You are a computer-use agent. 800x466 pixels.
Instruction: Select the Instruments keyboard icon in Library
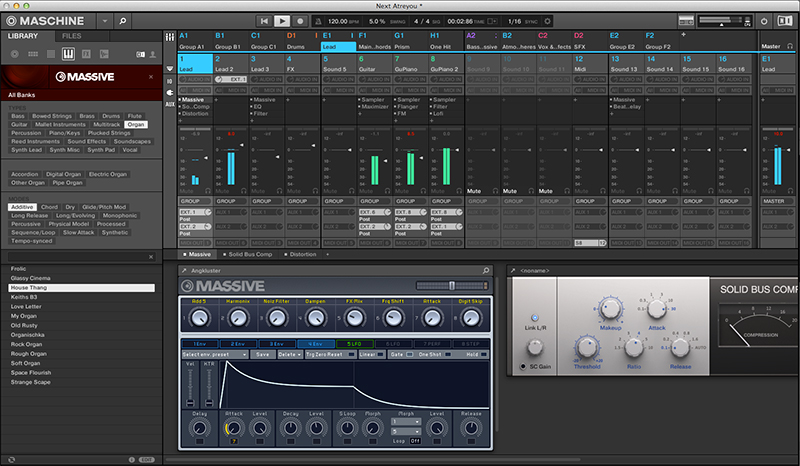coord(68,52)
